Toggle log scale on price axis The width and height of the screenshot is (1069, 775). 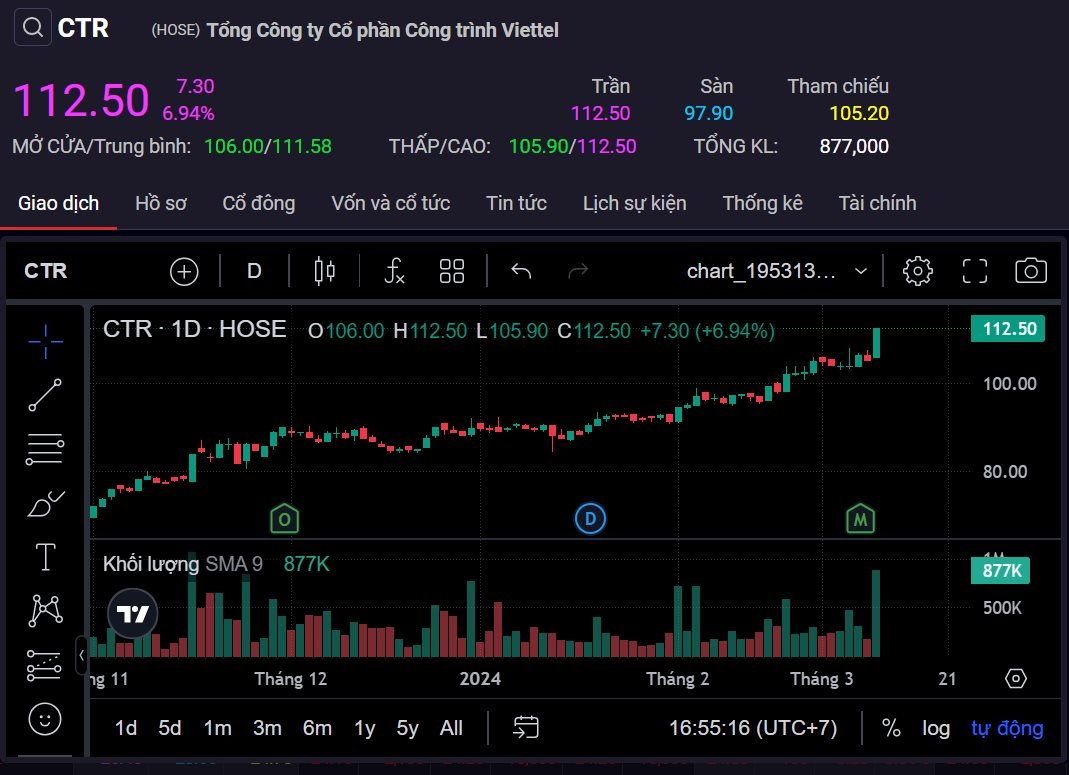click(936, 728)
